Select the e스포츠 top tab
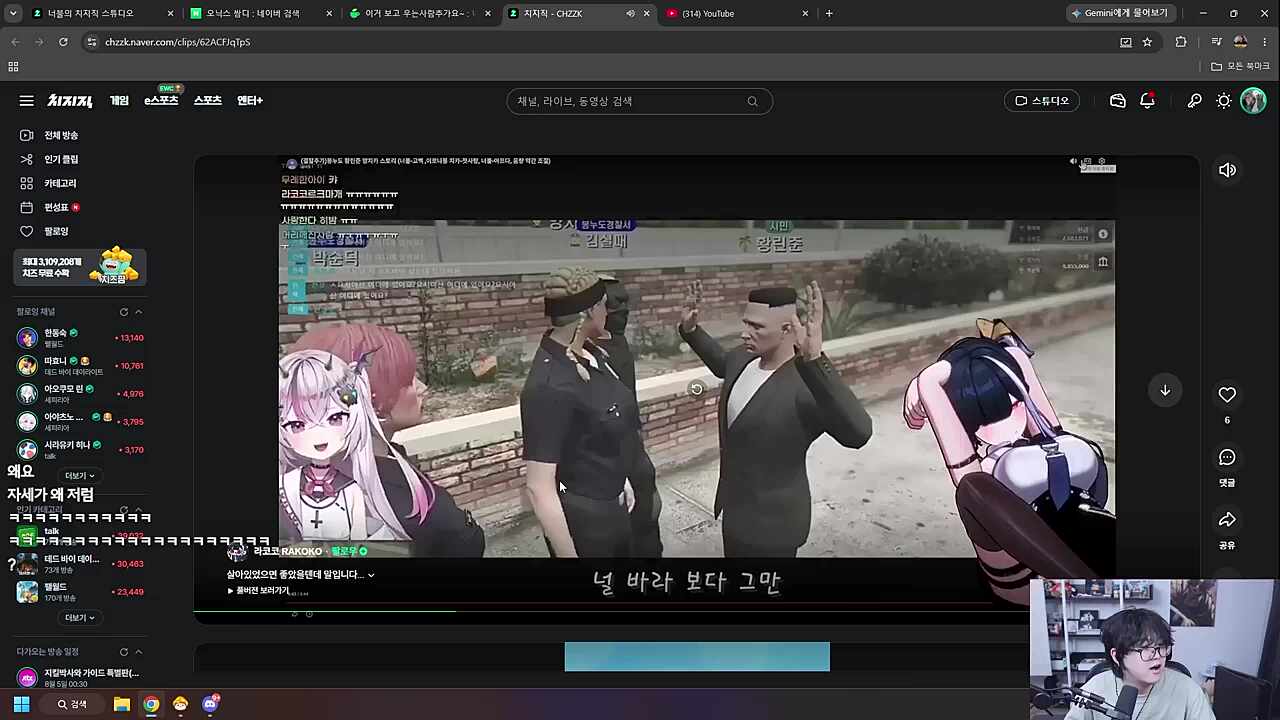The width and height of the screenshot is (1280, 720). (x=161, y=101)
